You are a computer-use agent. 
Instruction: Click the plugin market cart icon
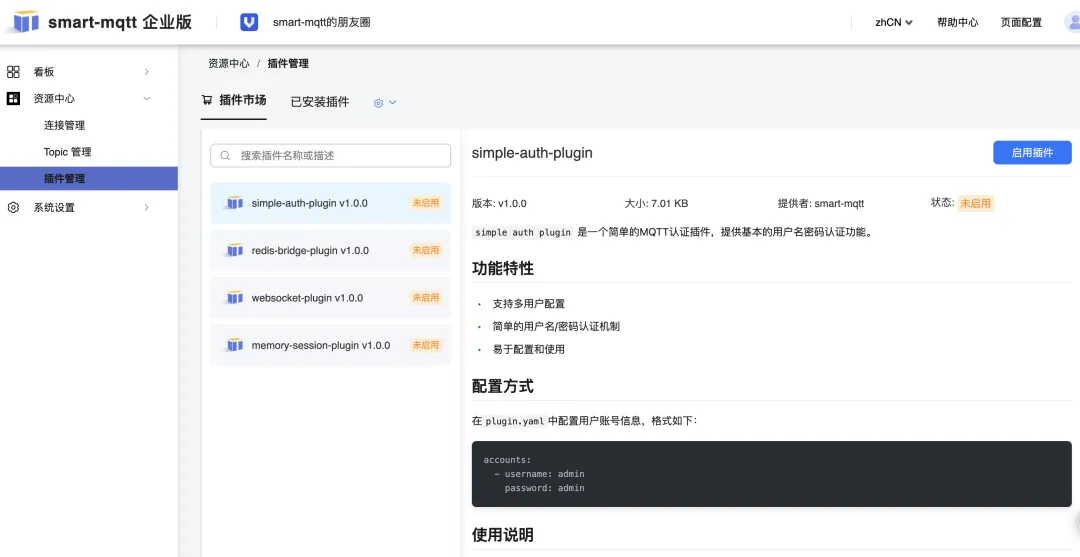tap(207, 100)
